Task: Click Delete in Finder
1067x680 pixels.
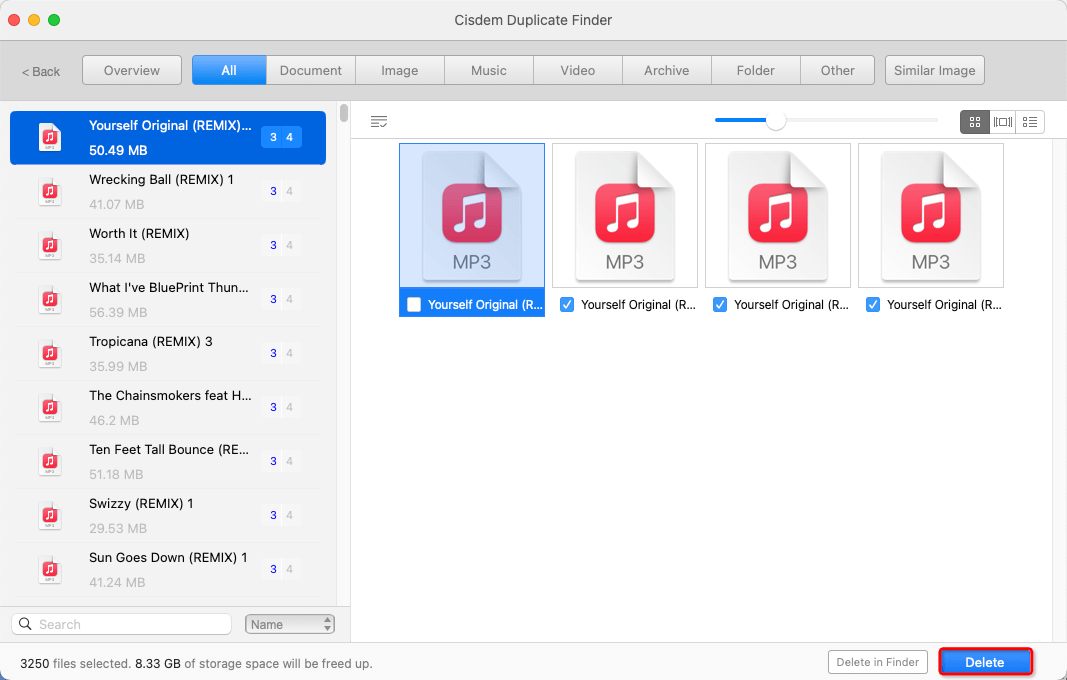Action: pos(877,662)
